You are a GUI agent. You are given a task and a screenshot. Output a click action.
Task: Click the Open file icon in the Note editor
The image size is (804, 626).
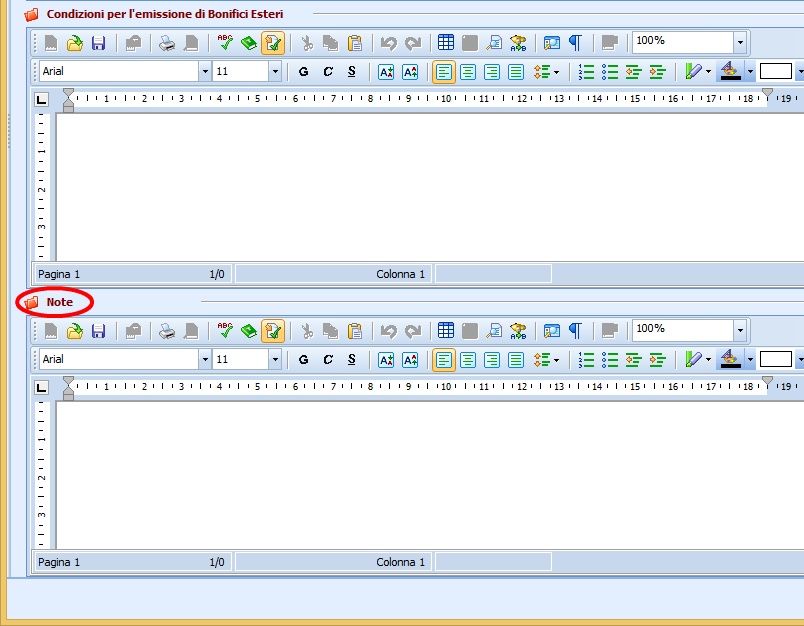click(75, 331)
